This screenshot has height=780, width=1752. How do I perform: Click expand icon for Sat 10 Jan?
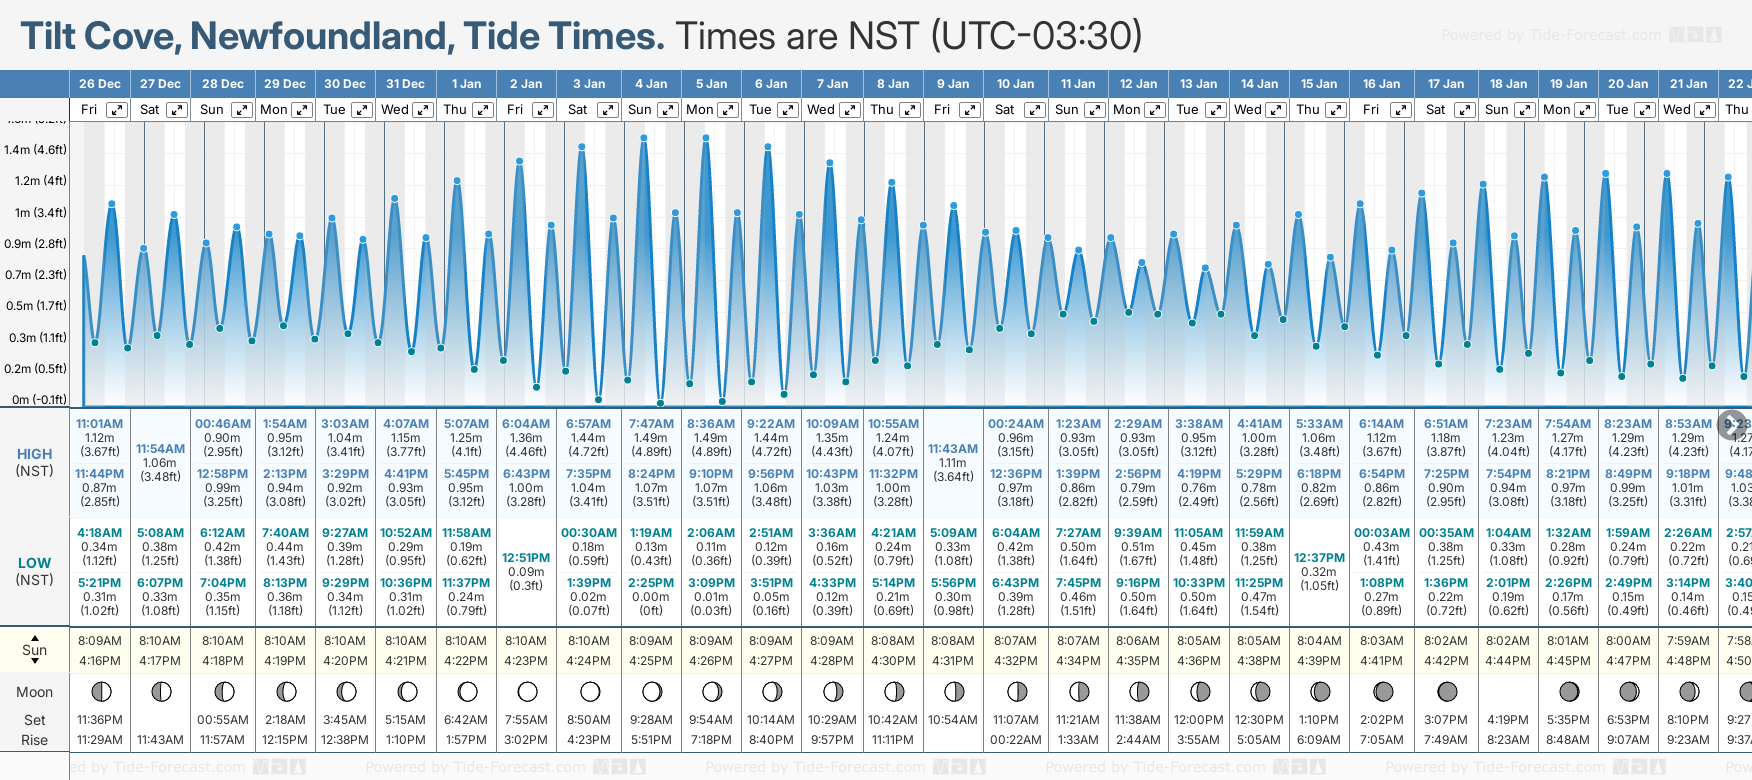(x=1031, y=110)
